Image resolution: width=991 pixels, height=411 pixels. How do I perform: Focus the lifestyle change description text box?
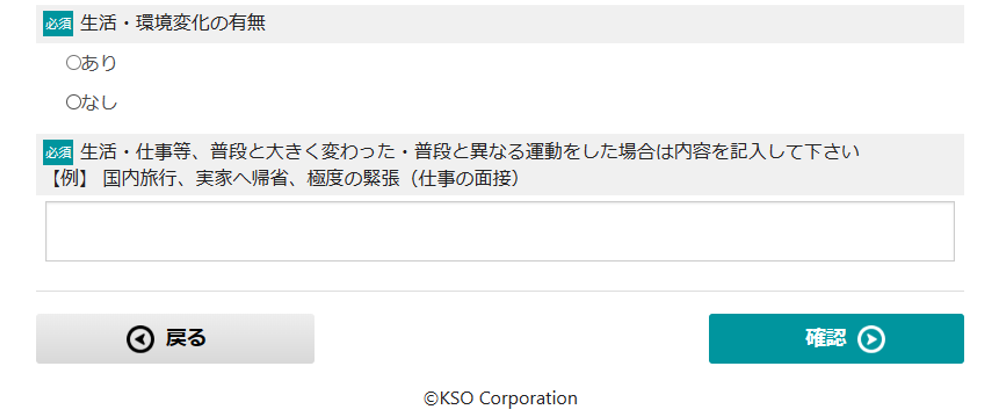[x=500, y=231]
